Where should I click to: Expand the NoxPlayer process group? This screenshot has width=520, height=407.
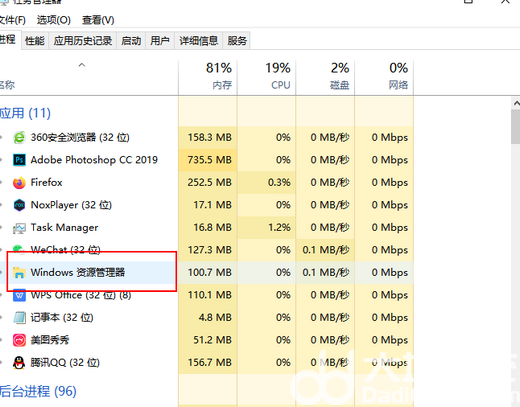click(x=2, y=205)
